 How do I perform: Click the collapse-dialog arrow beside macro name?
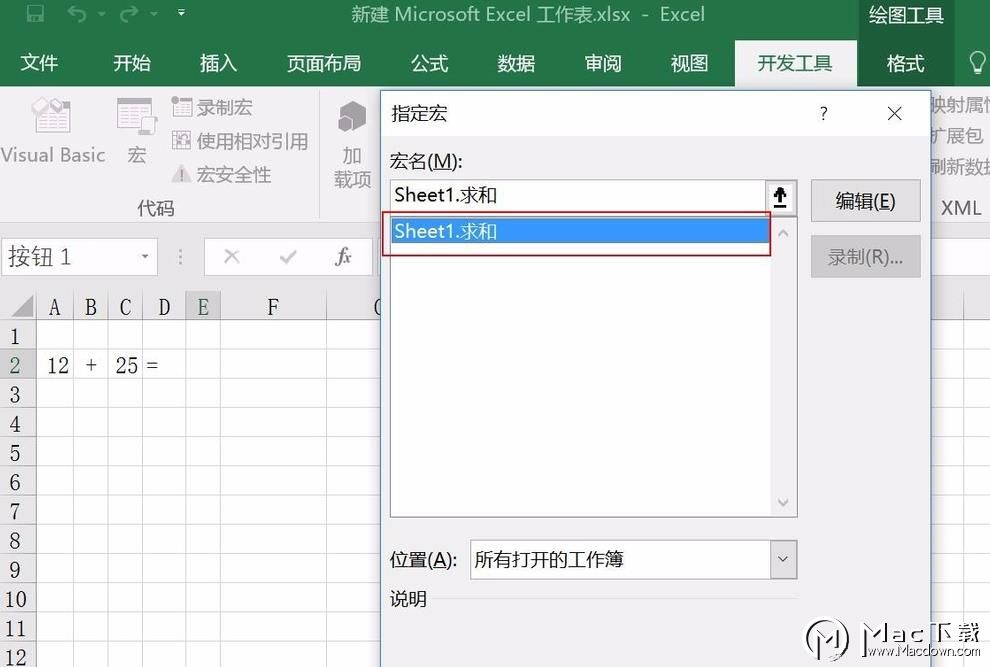click(780, 197)
